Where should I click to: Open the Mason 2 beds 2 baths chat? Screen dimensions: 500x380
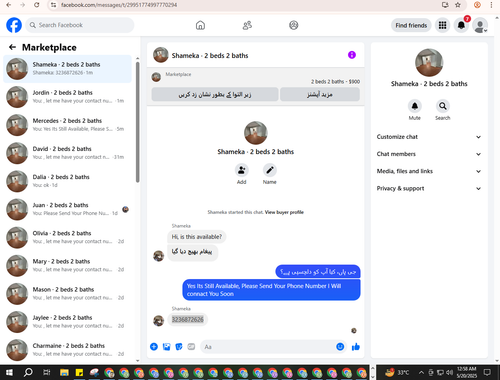67,294
